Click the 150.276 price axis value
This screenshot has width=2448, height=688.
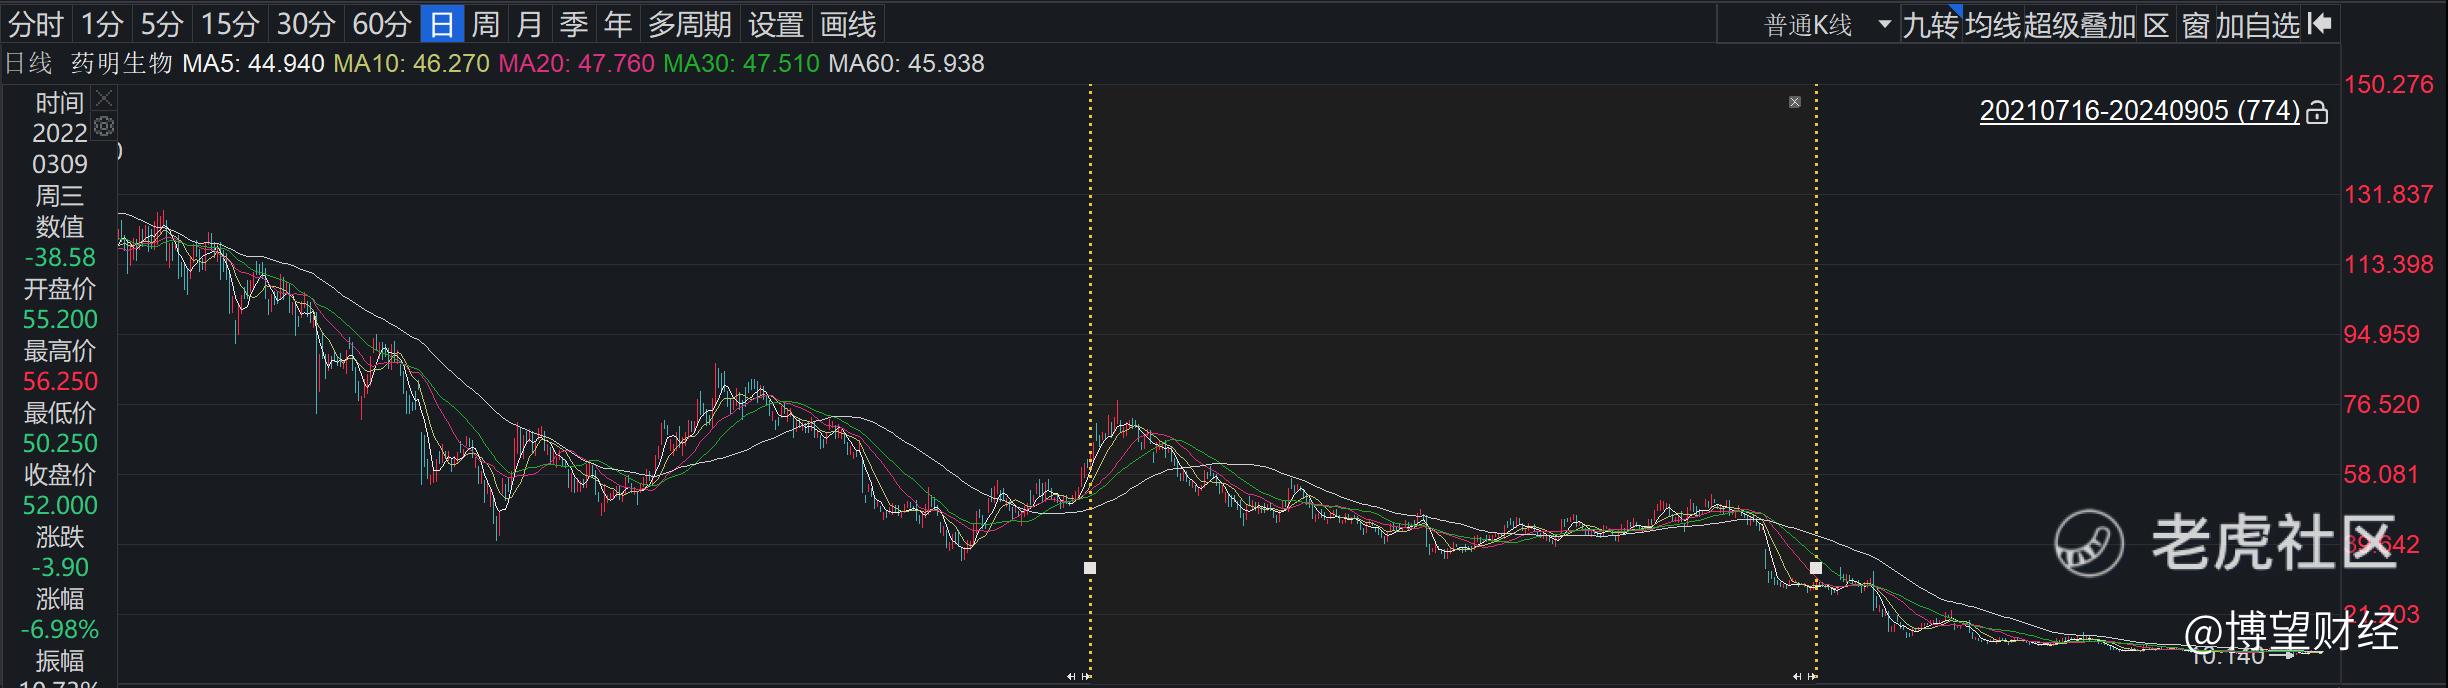tap(2388, 85)
